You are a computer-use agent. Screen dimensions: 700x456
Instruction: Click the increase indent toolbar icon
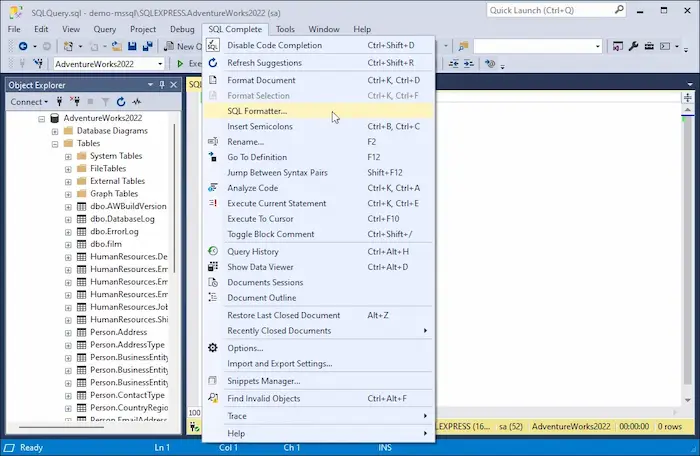[468, 64]
